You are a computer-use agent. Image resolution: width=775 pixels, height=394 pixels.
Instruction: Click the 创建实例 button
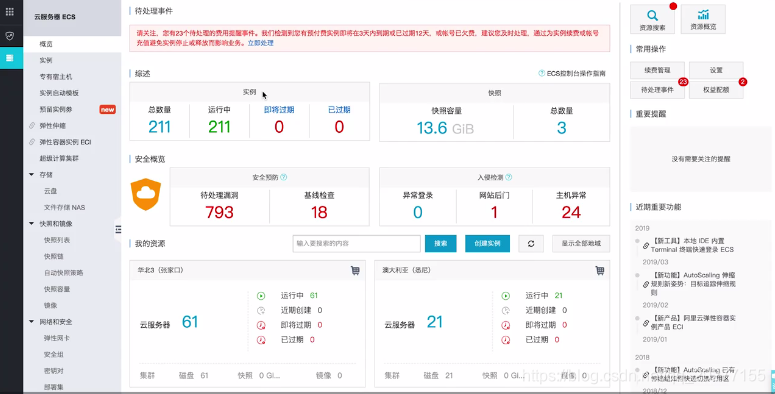(487, 244)
